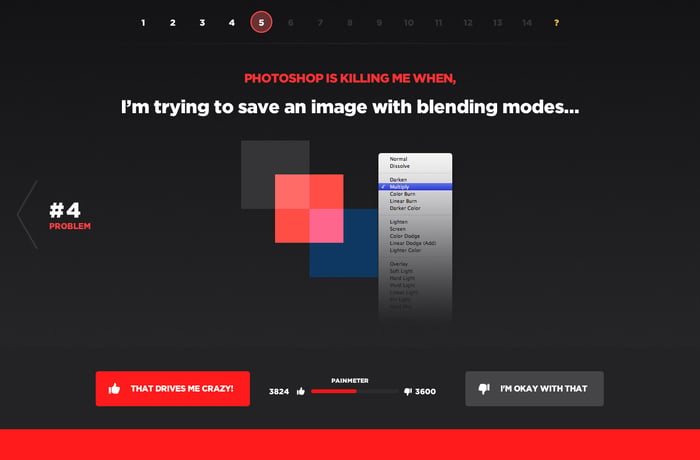Select the highlighted page 5 circle
700x460 pixels.
261,22
